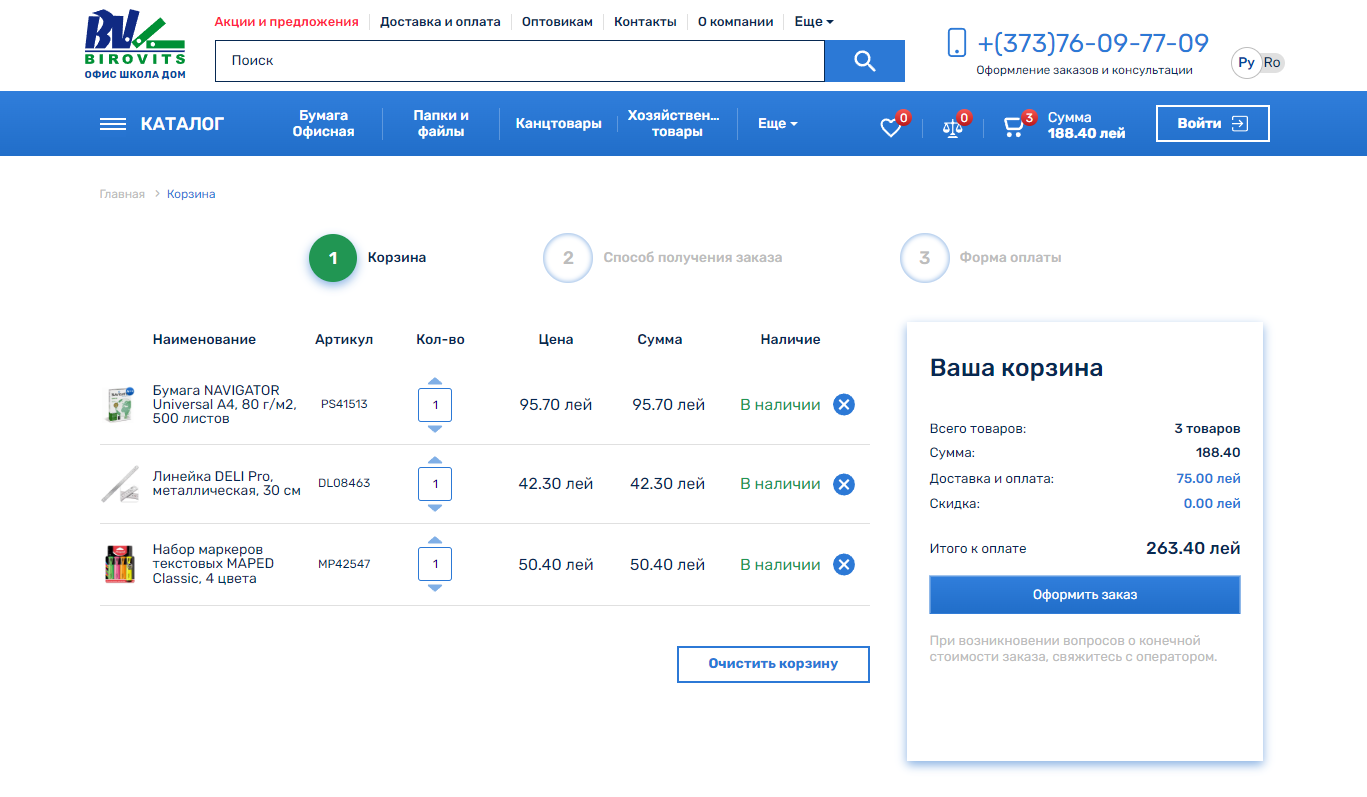This screenshot has width=1367, height=797.
Task: Select step 3 Форма оплаты
Action: pyautogui.click(x=924, y=258)
